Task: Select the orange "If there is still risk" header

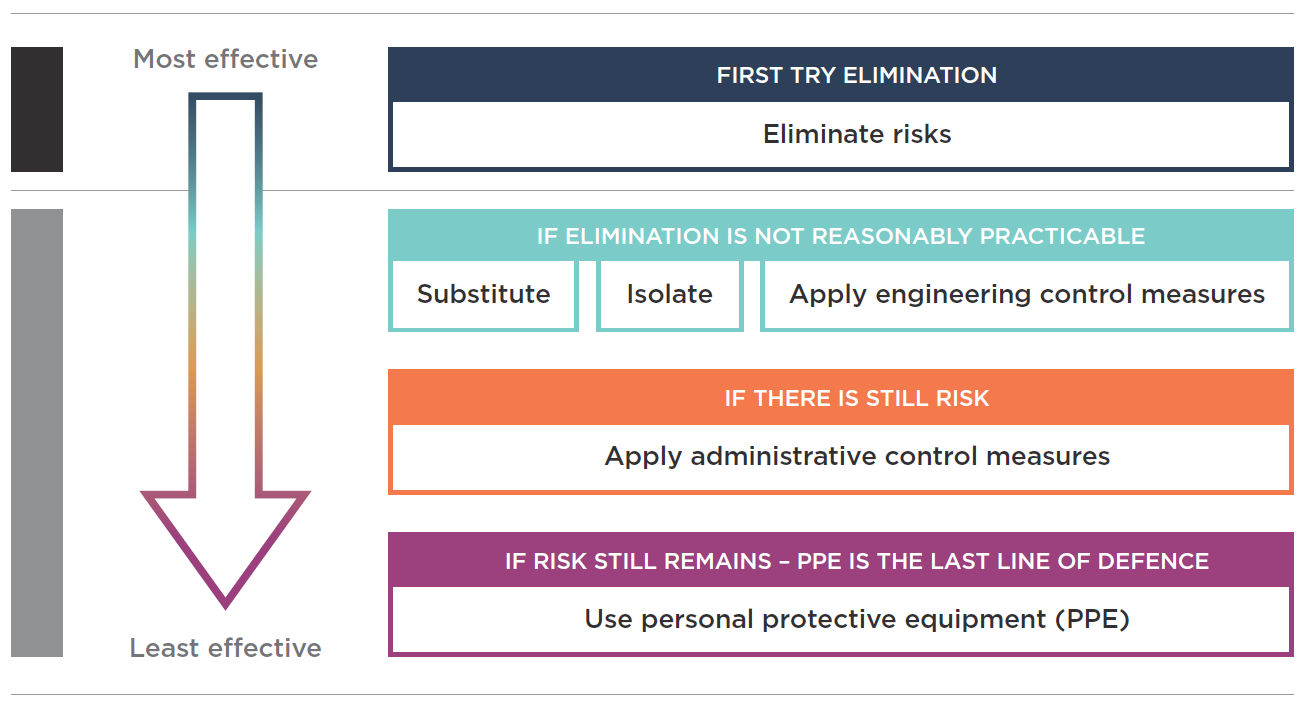Action: point(856,398)
